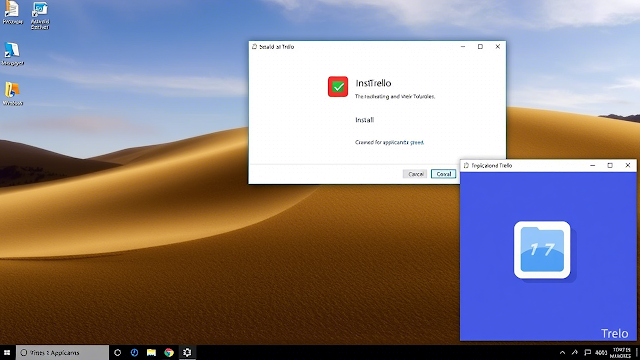Click the taskbar search box
The image size is (640, 360).
(x=62, y=353)
